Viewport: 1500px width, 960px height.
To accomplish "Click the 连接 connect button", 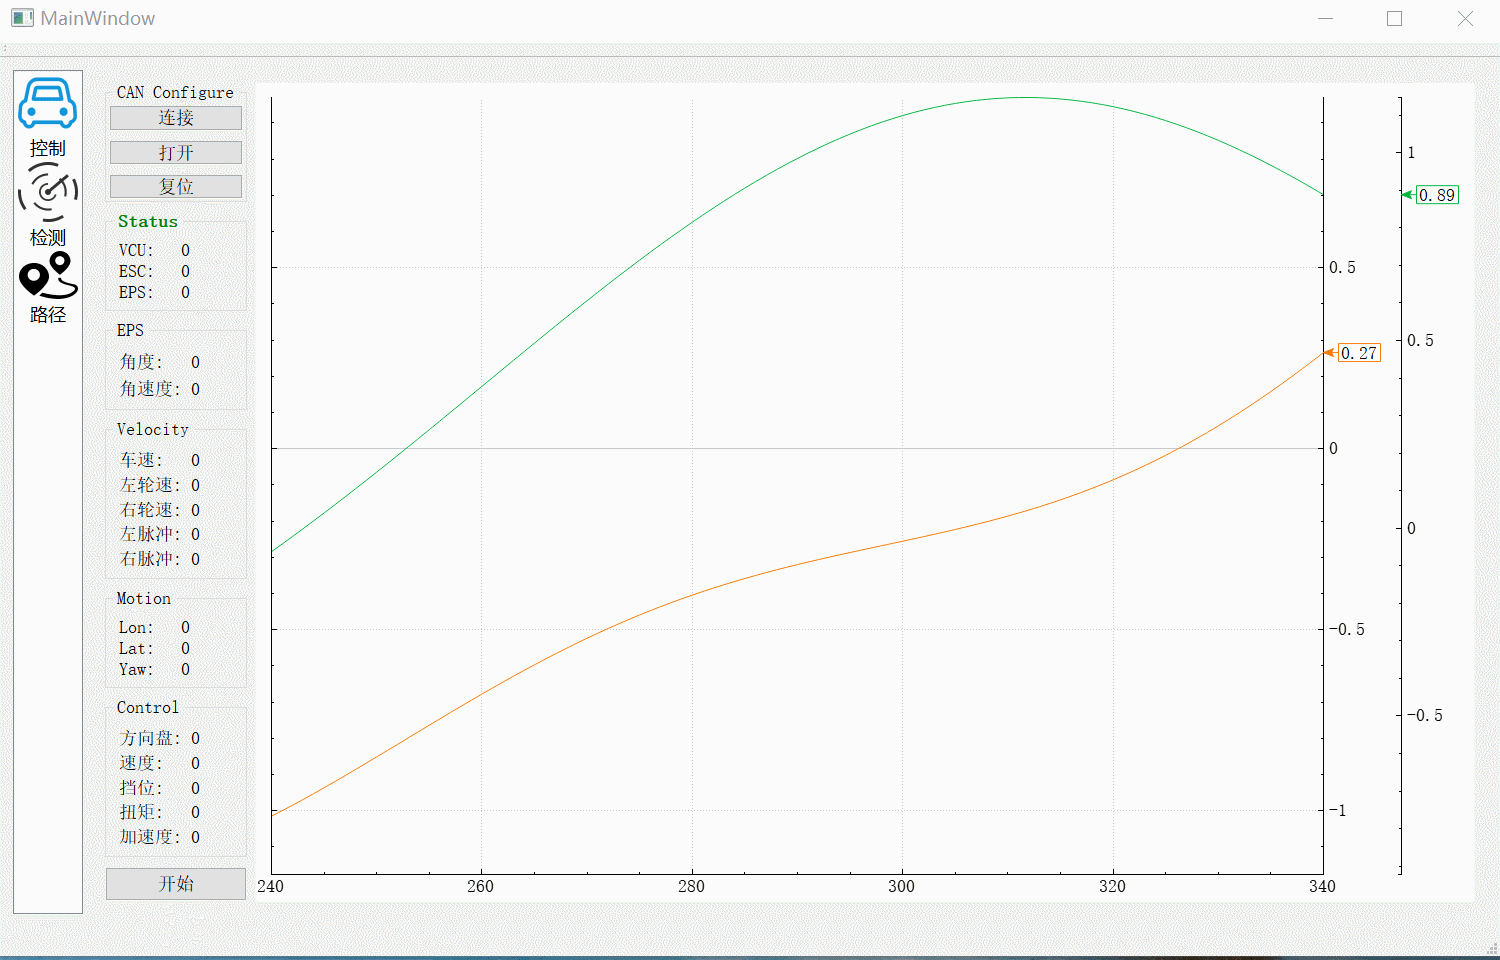I will 176,118.
